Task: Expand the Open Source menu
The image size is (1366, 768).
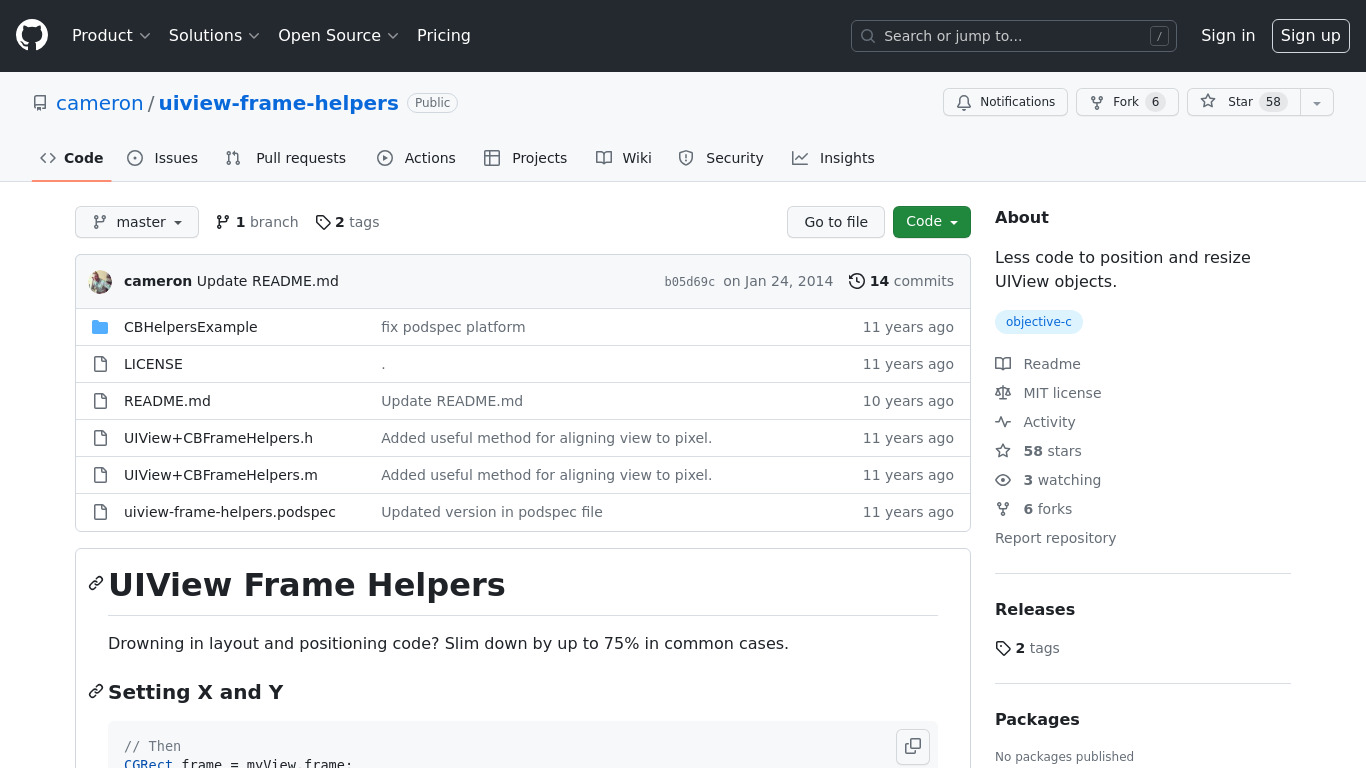Action: point(338,35)
